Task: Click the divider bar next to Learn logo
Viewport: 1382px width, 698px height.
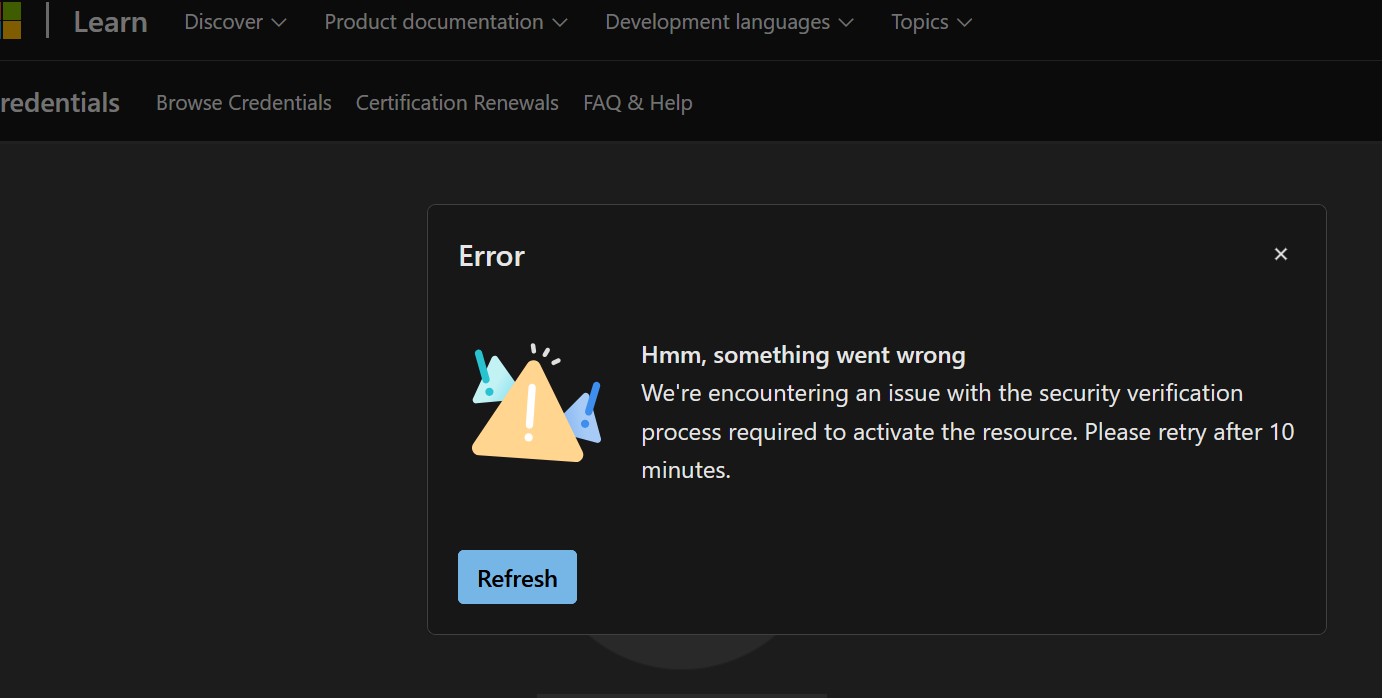Action: [48, 21]
